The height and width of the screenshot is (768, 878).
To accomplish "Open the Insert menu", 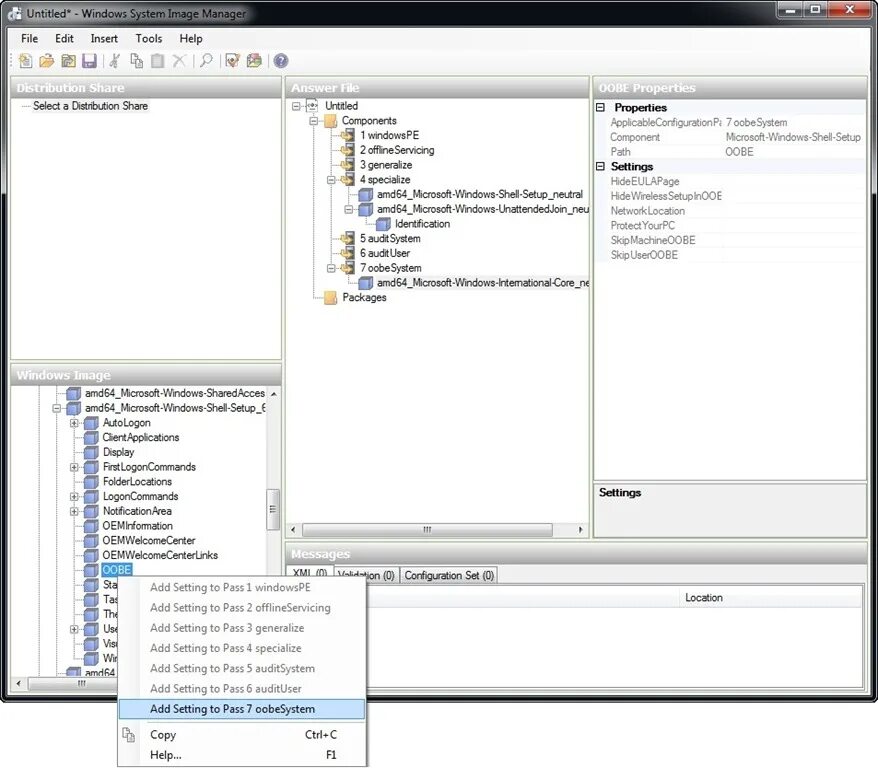I will 104,39.
